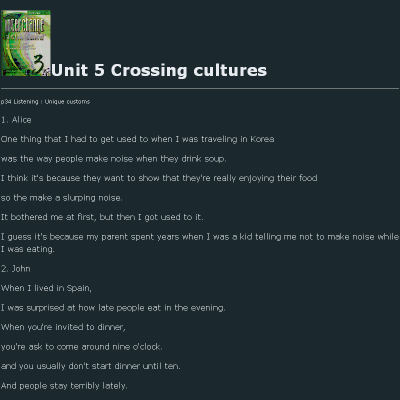The height and width of the screenshot is (400, 400).
Task: Click 'When I lived in Spain,' line
Action: (x=46, y=288)
